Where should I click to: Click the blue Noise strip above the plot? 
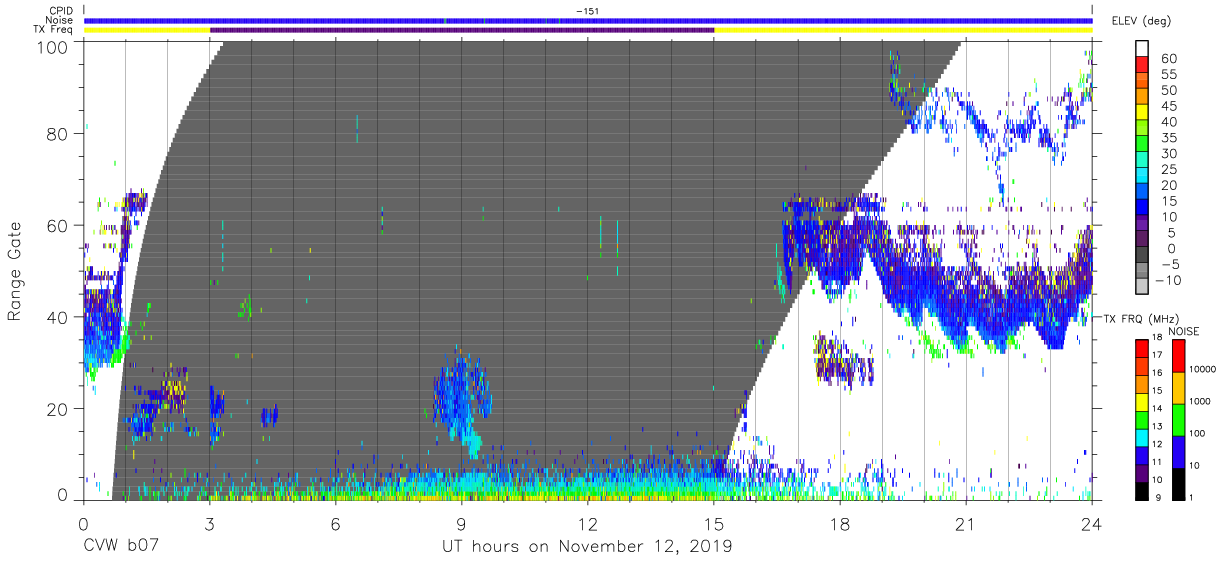point(588,20)
